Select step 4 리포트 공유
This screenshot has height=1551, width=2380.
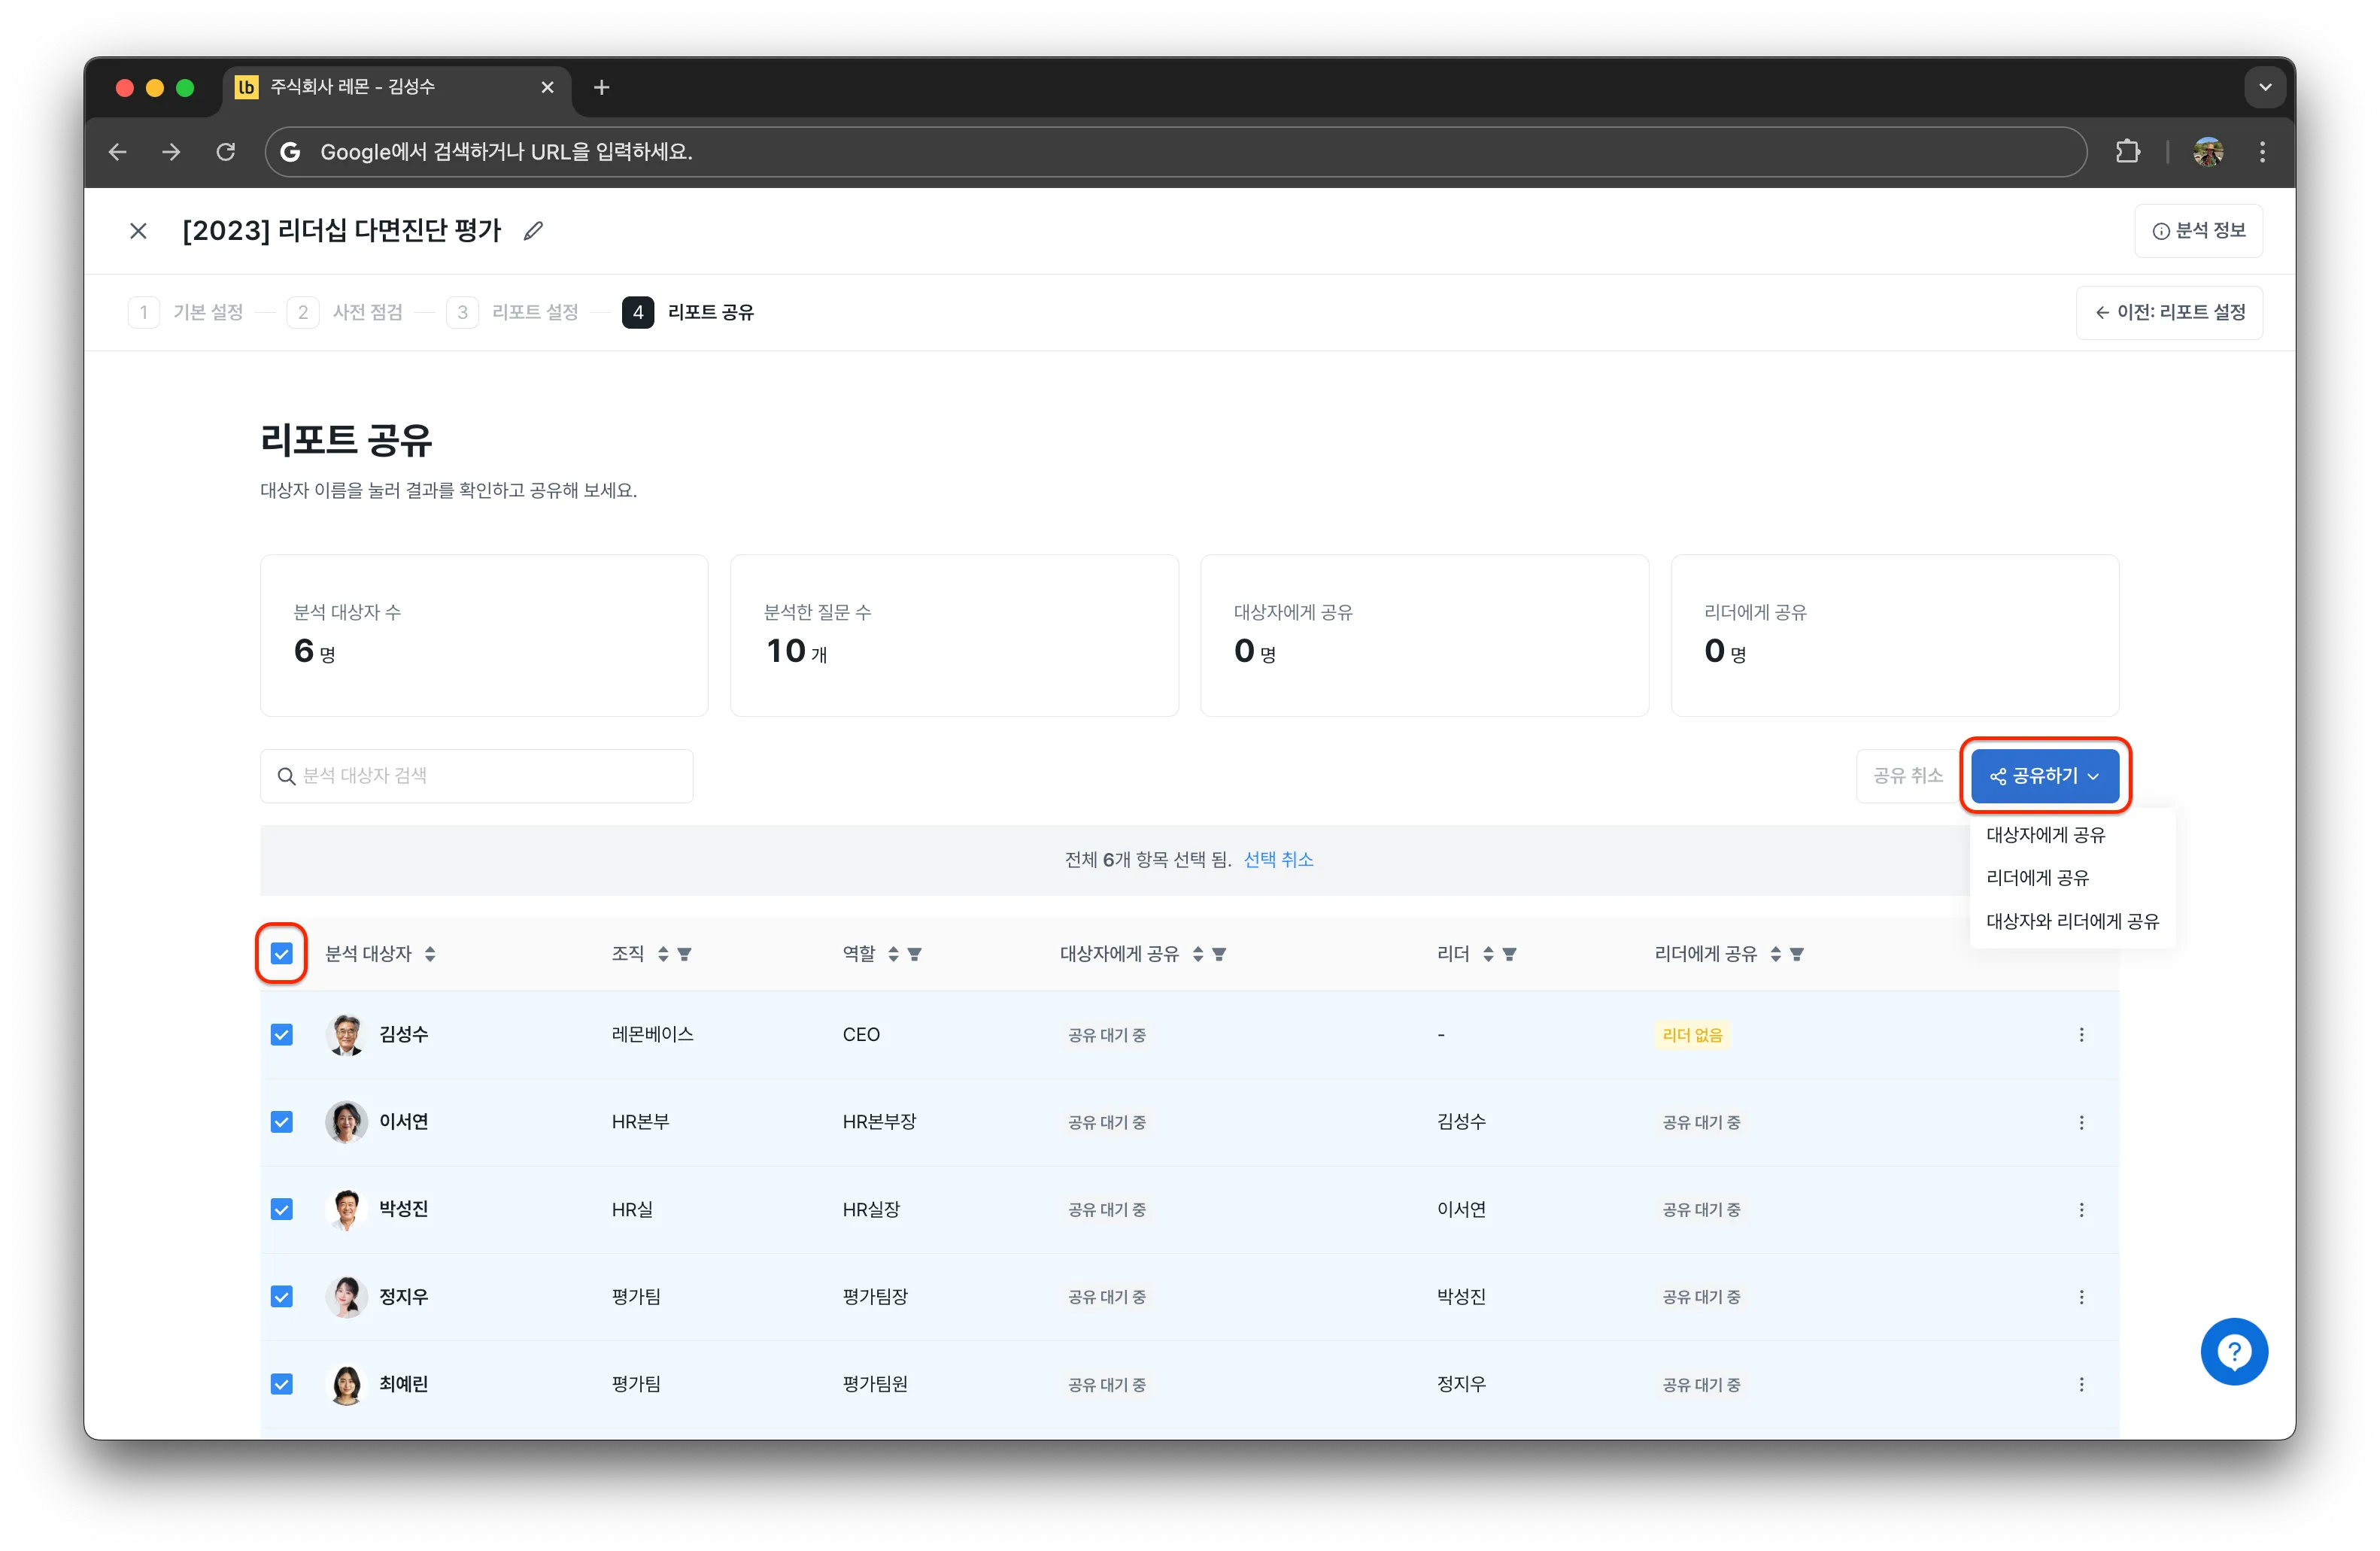tap(688, 312)
